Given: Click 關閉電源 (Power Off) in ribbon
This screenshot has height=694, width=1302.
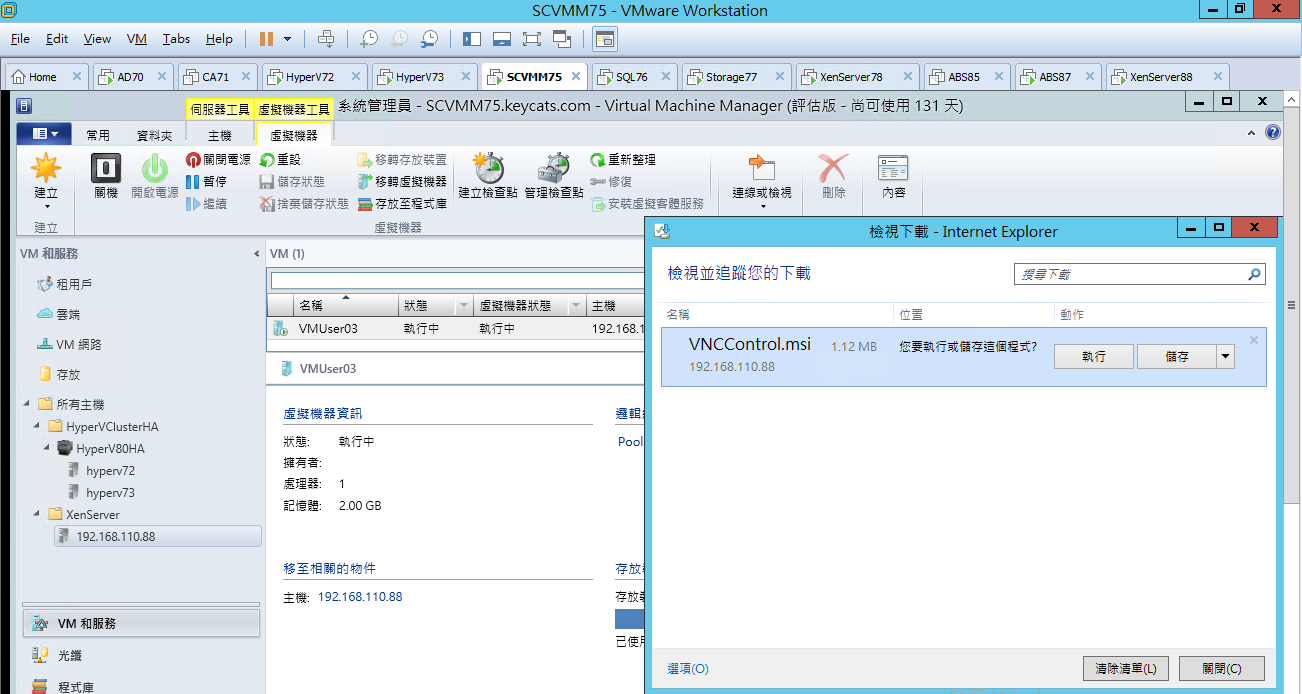Looking at the screenshot, I should [219, 160].
